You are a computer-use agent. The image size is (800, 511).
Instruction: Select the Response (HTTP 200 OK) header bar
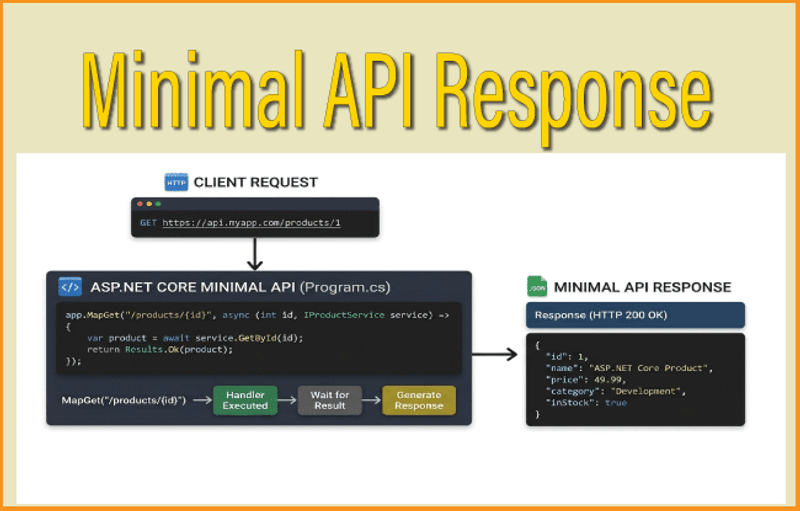(635, 315)
